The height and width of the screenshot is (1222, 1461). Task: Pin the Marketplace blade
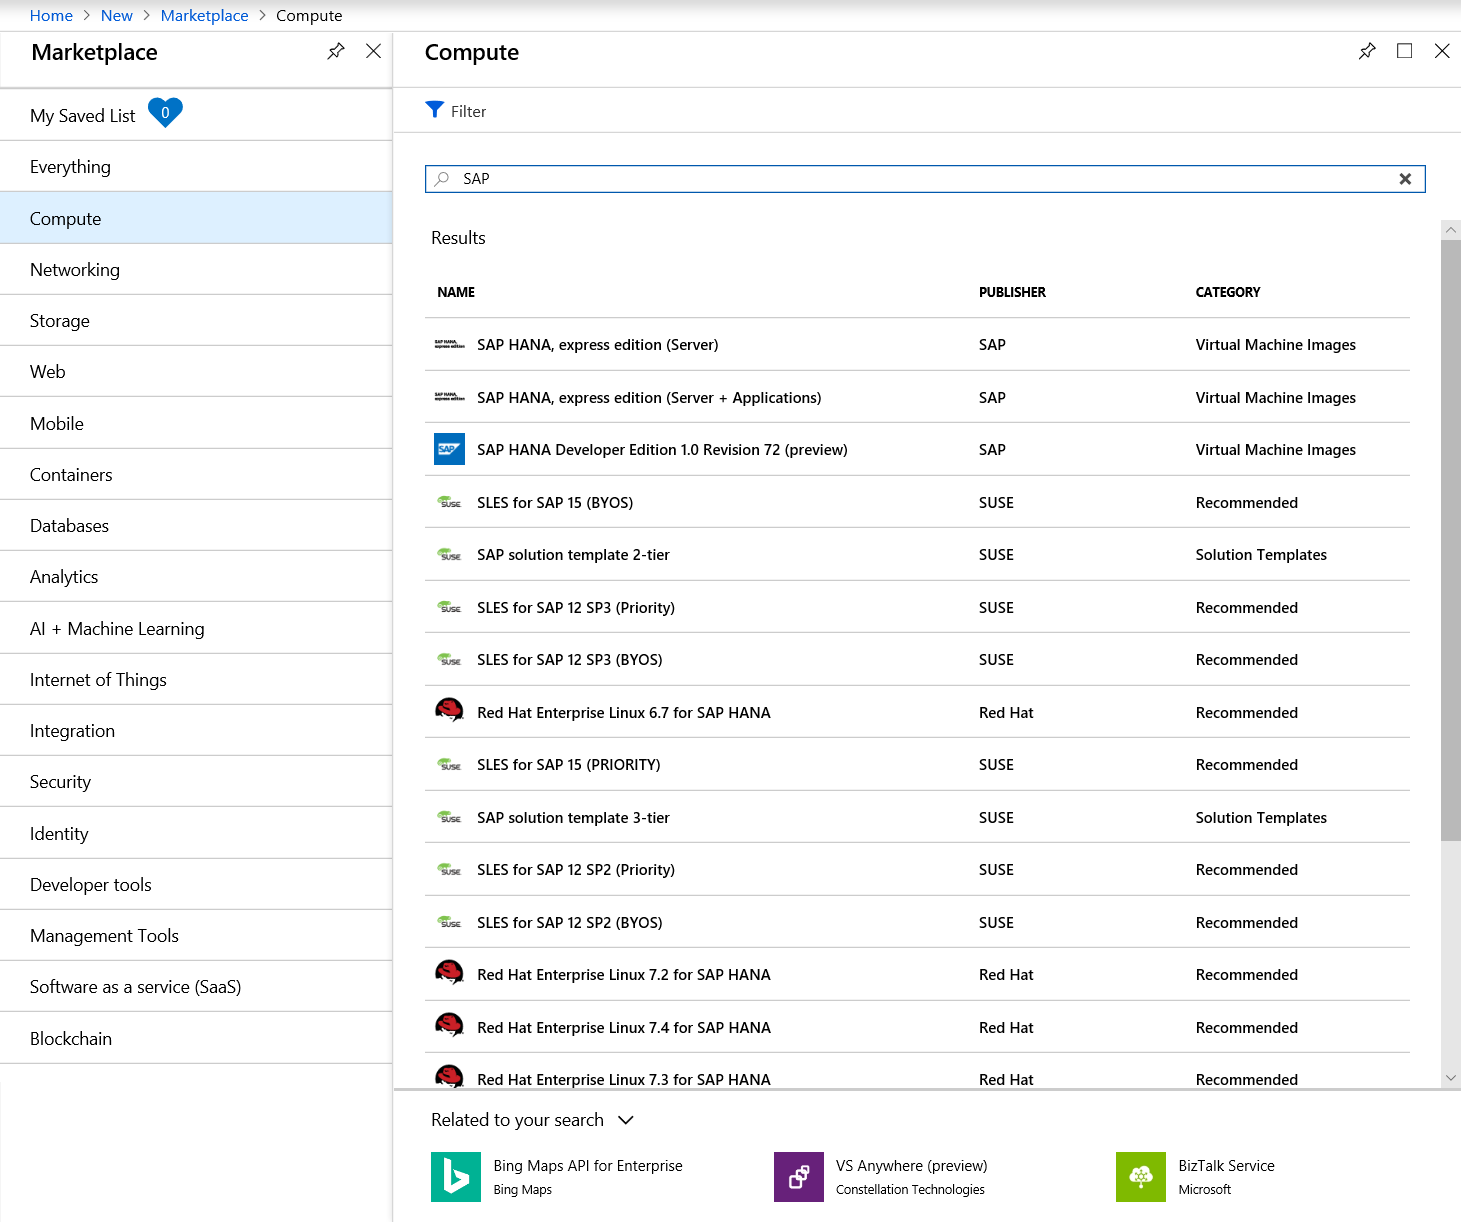pos(336,51)
